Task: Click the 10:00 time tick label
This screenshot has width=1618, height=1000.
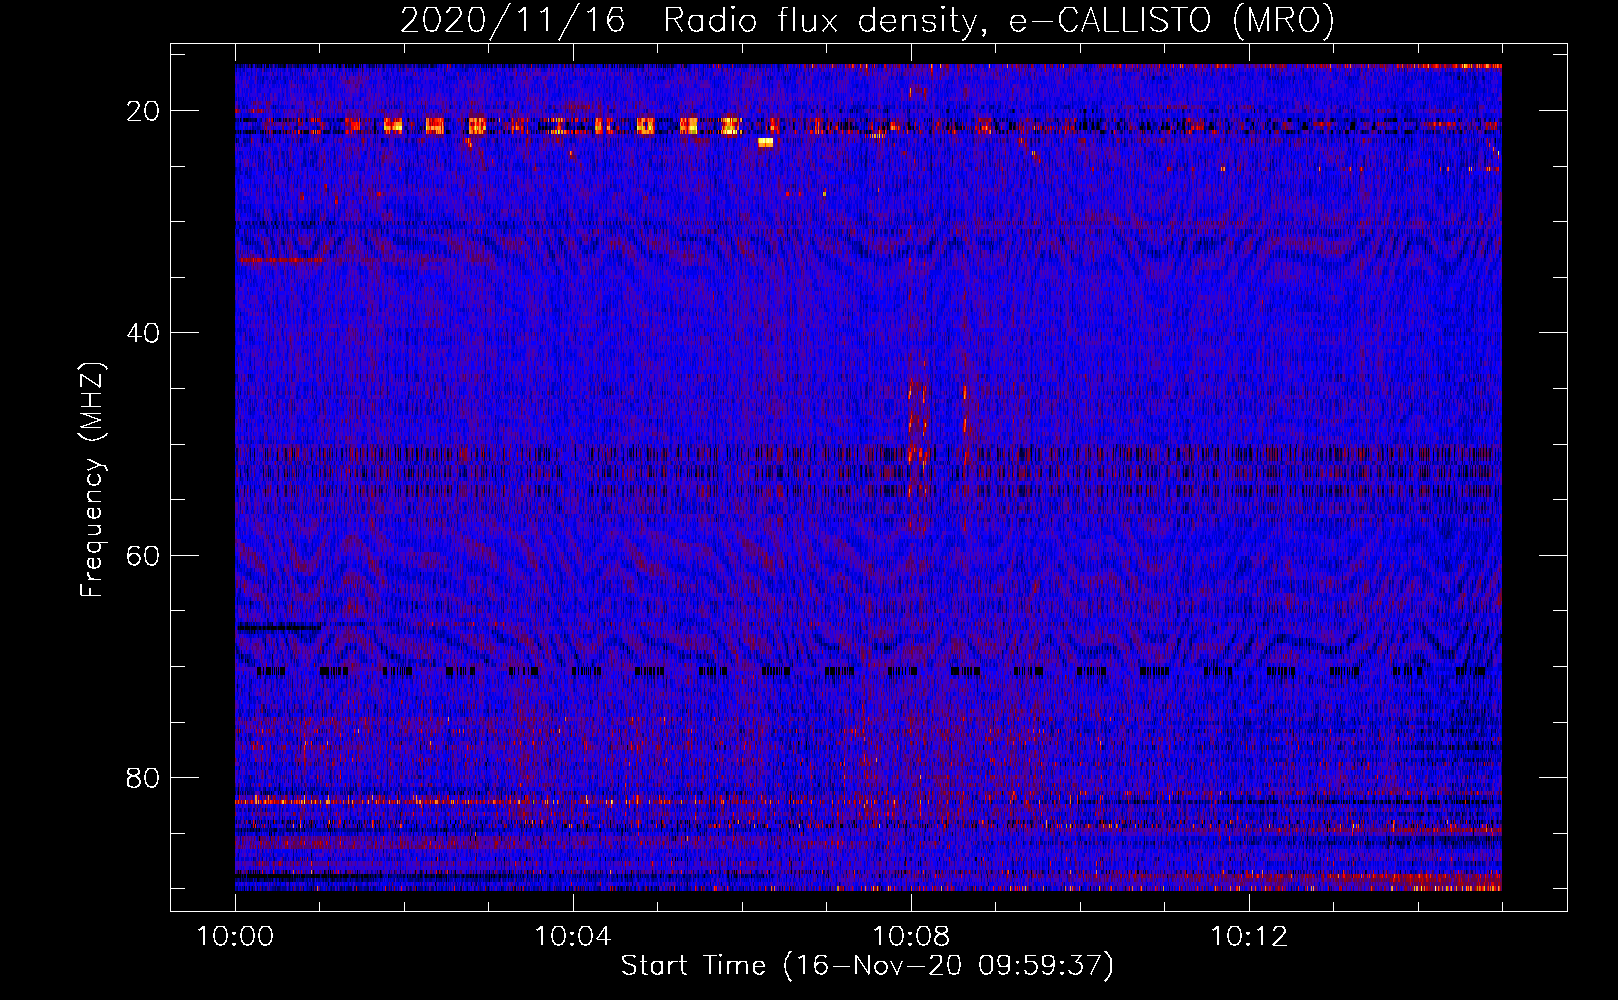Action: coord(235,937)
